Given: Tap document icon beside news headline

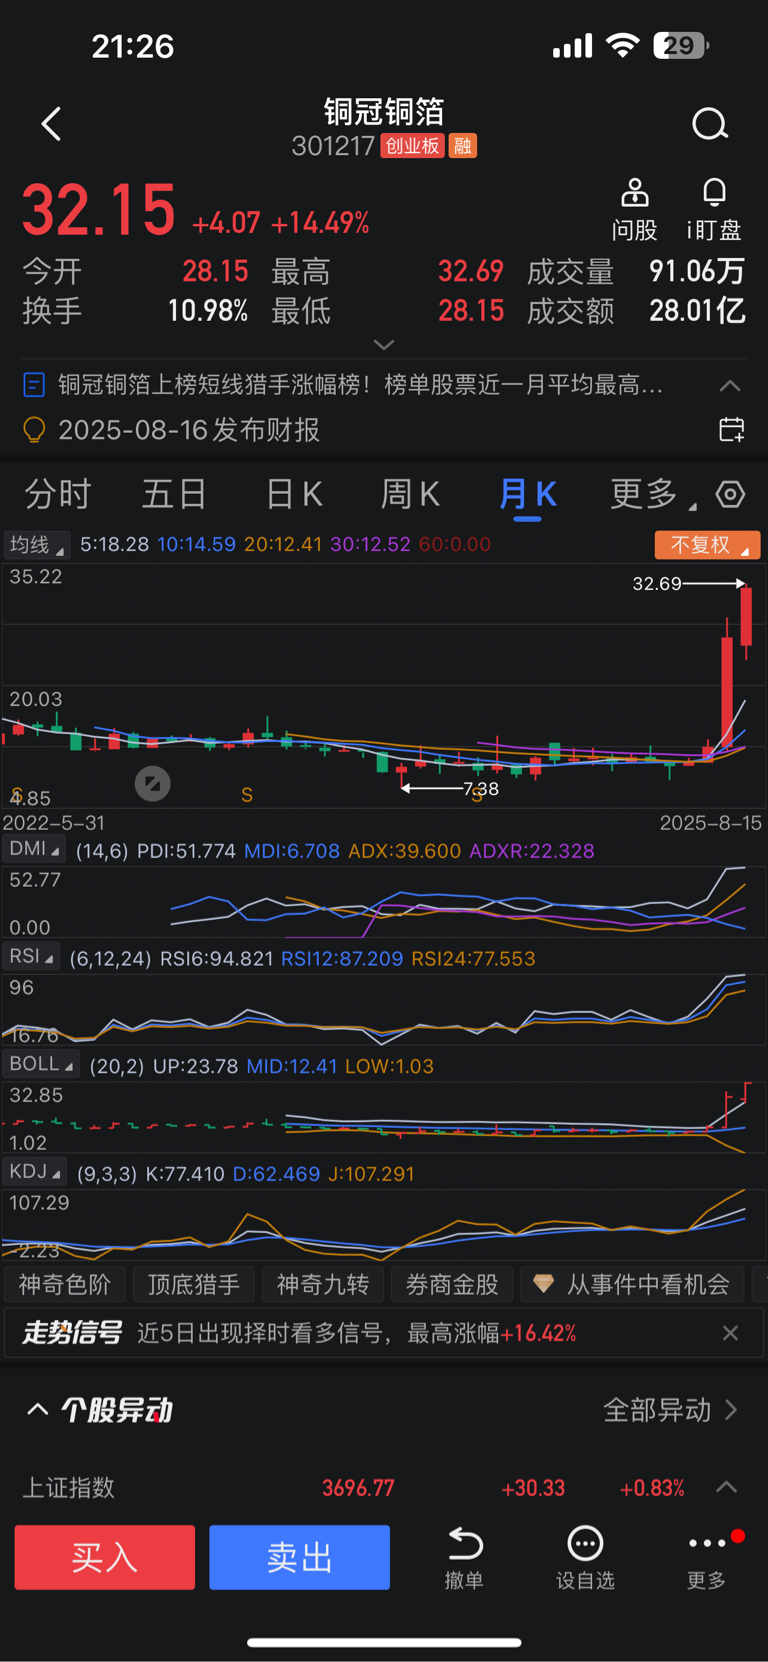Looking at the screenshot, I should [x=34, y=385].
